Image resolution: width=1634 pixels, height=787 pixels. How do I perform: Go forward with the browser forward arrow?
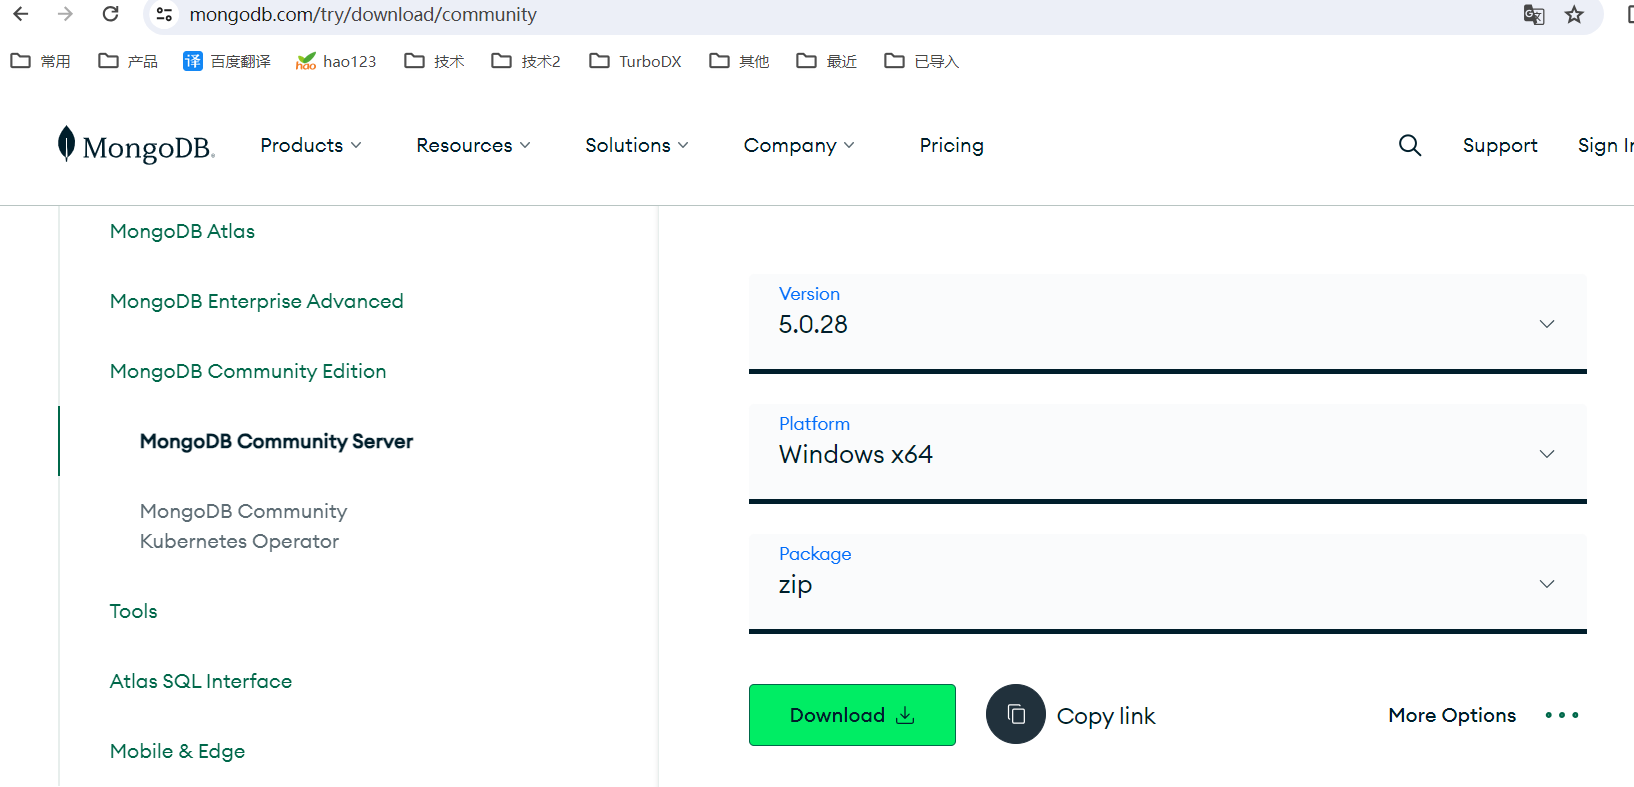65,14
